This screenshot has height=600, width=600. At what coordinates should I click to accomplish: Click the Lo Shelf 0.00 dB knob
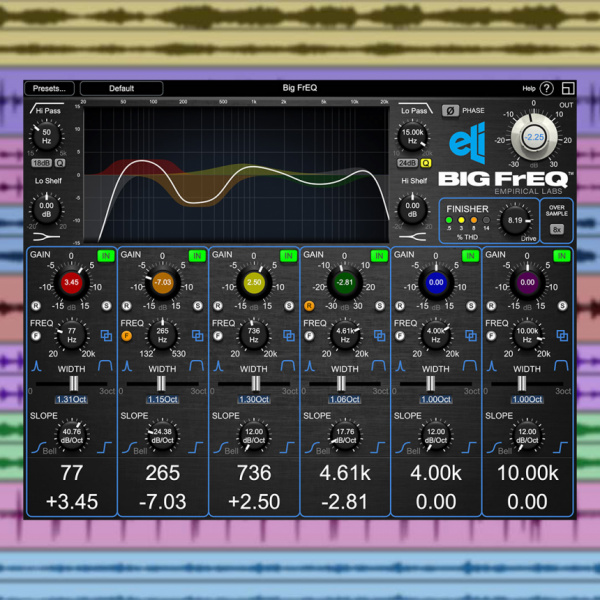(x=46, y=209)
